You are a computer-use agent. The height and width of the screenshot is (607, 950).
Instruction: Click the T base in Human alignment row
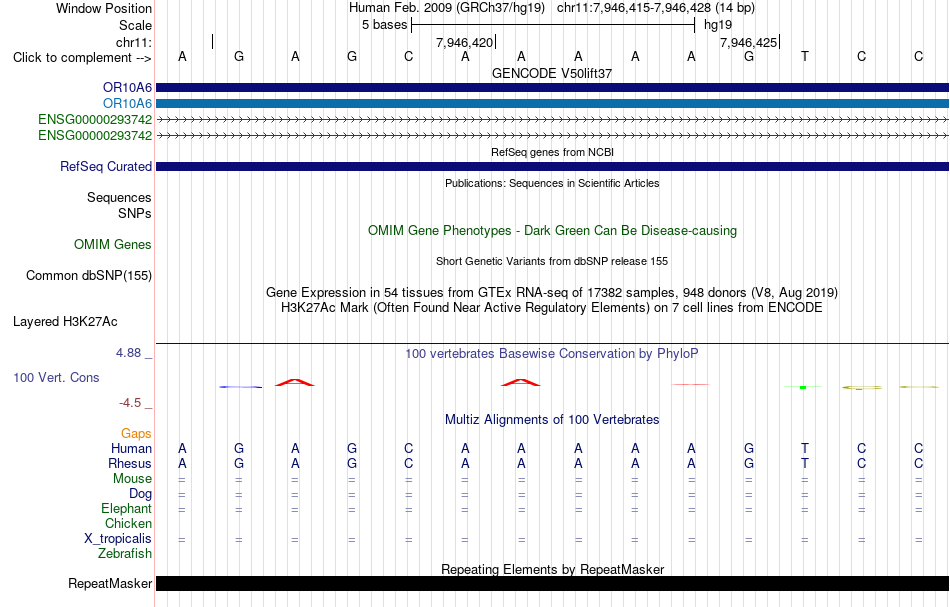[805, 449]
